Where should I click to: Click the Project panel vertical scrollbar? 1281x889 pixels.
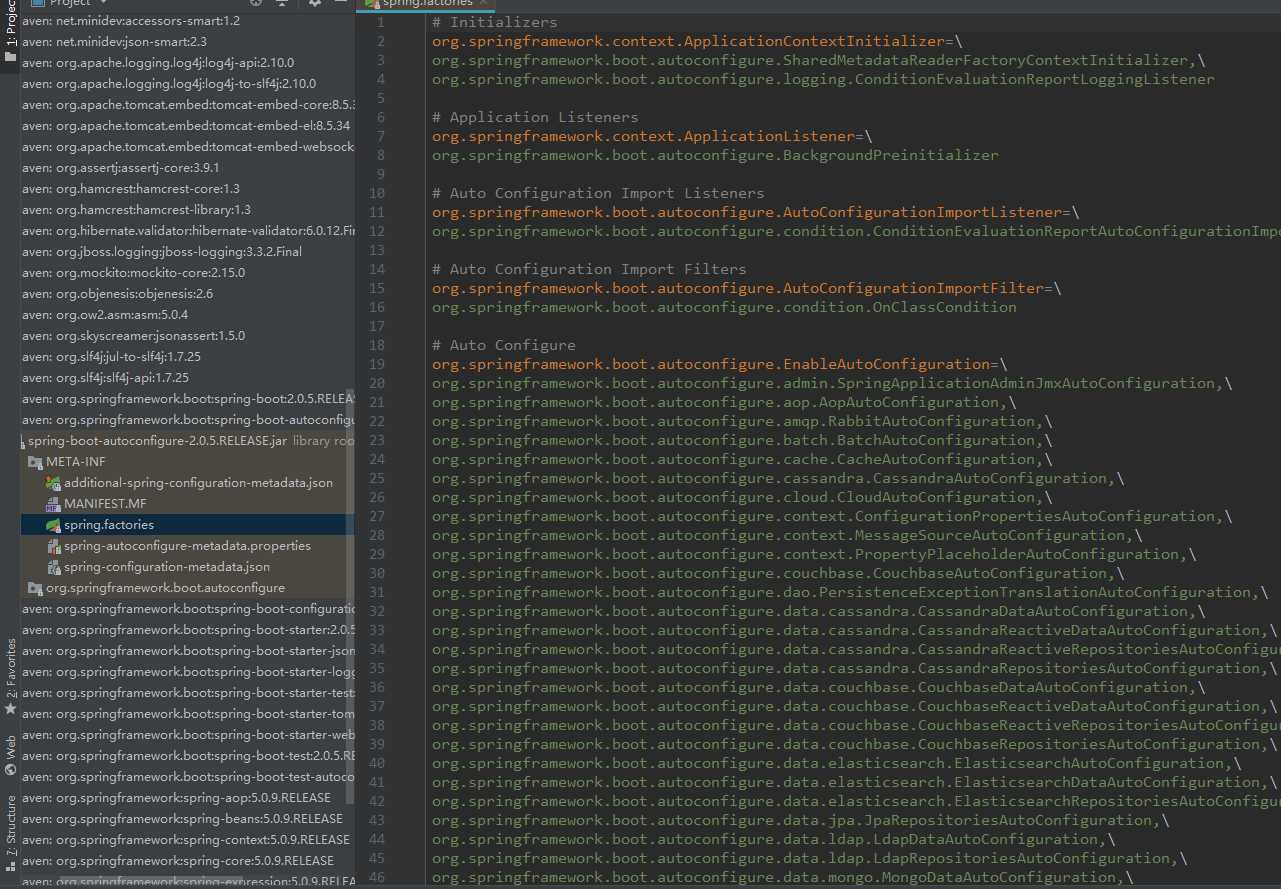point(350,596)
